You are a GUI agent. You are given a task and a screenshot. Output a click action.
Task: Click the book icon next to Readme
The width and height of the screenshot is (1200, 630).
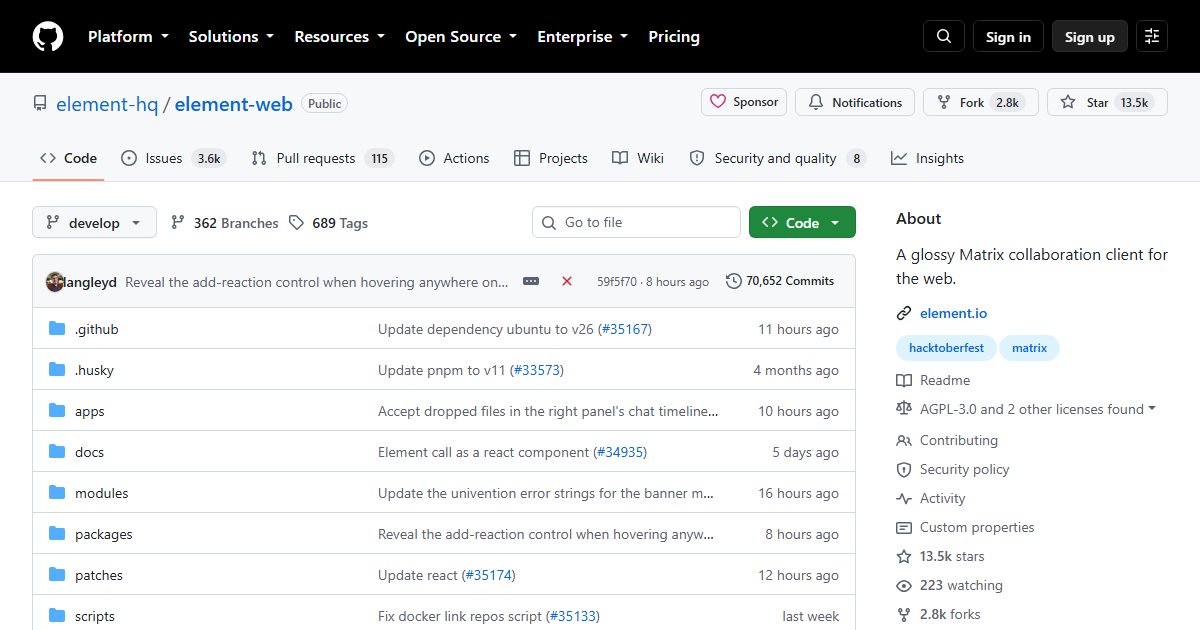click(904, 381)
